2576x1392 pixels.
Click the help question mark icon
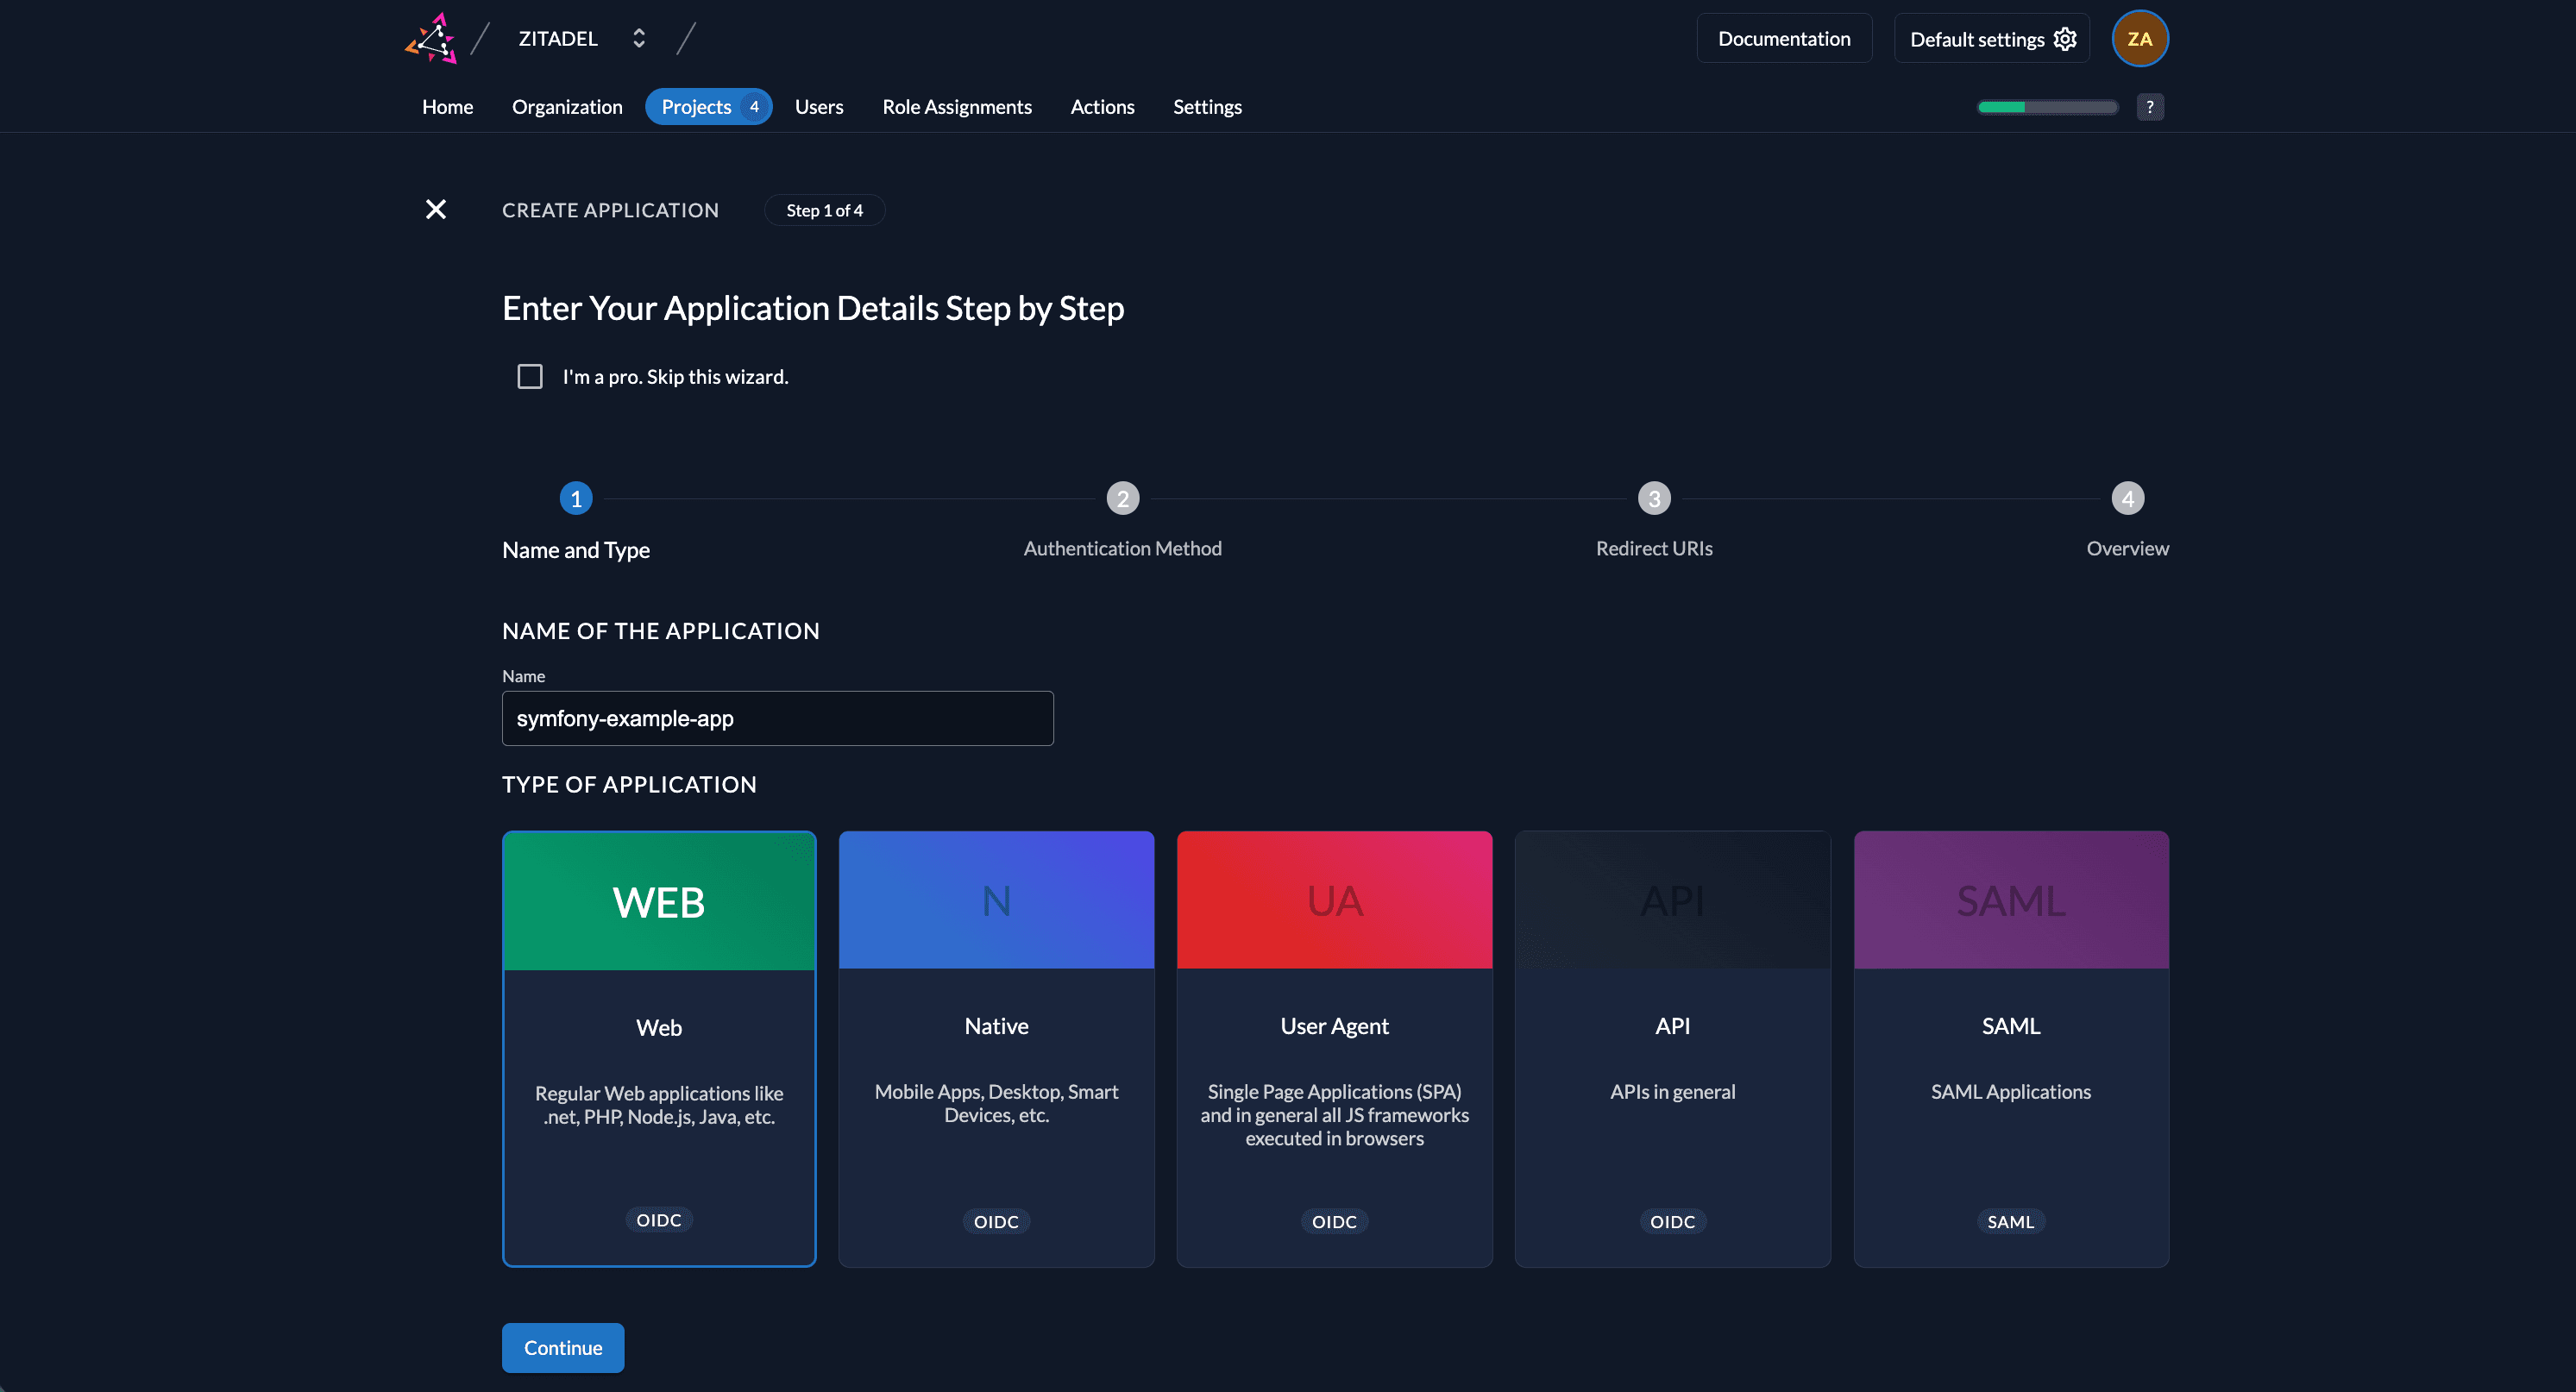[2150, 106]
